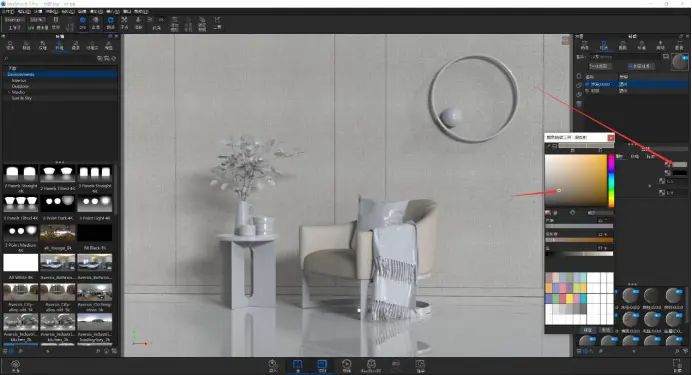Click the Material Graph button
Image resolution: width=692 pixels, height=375 pixels.
click(601, 66)
